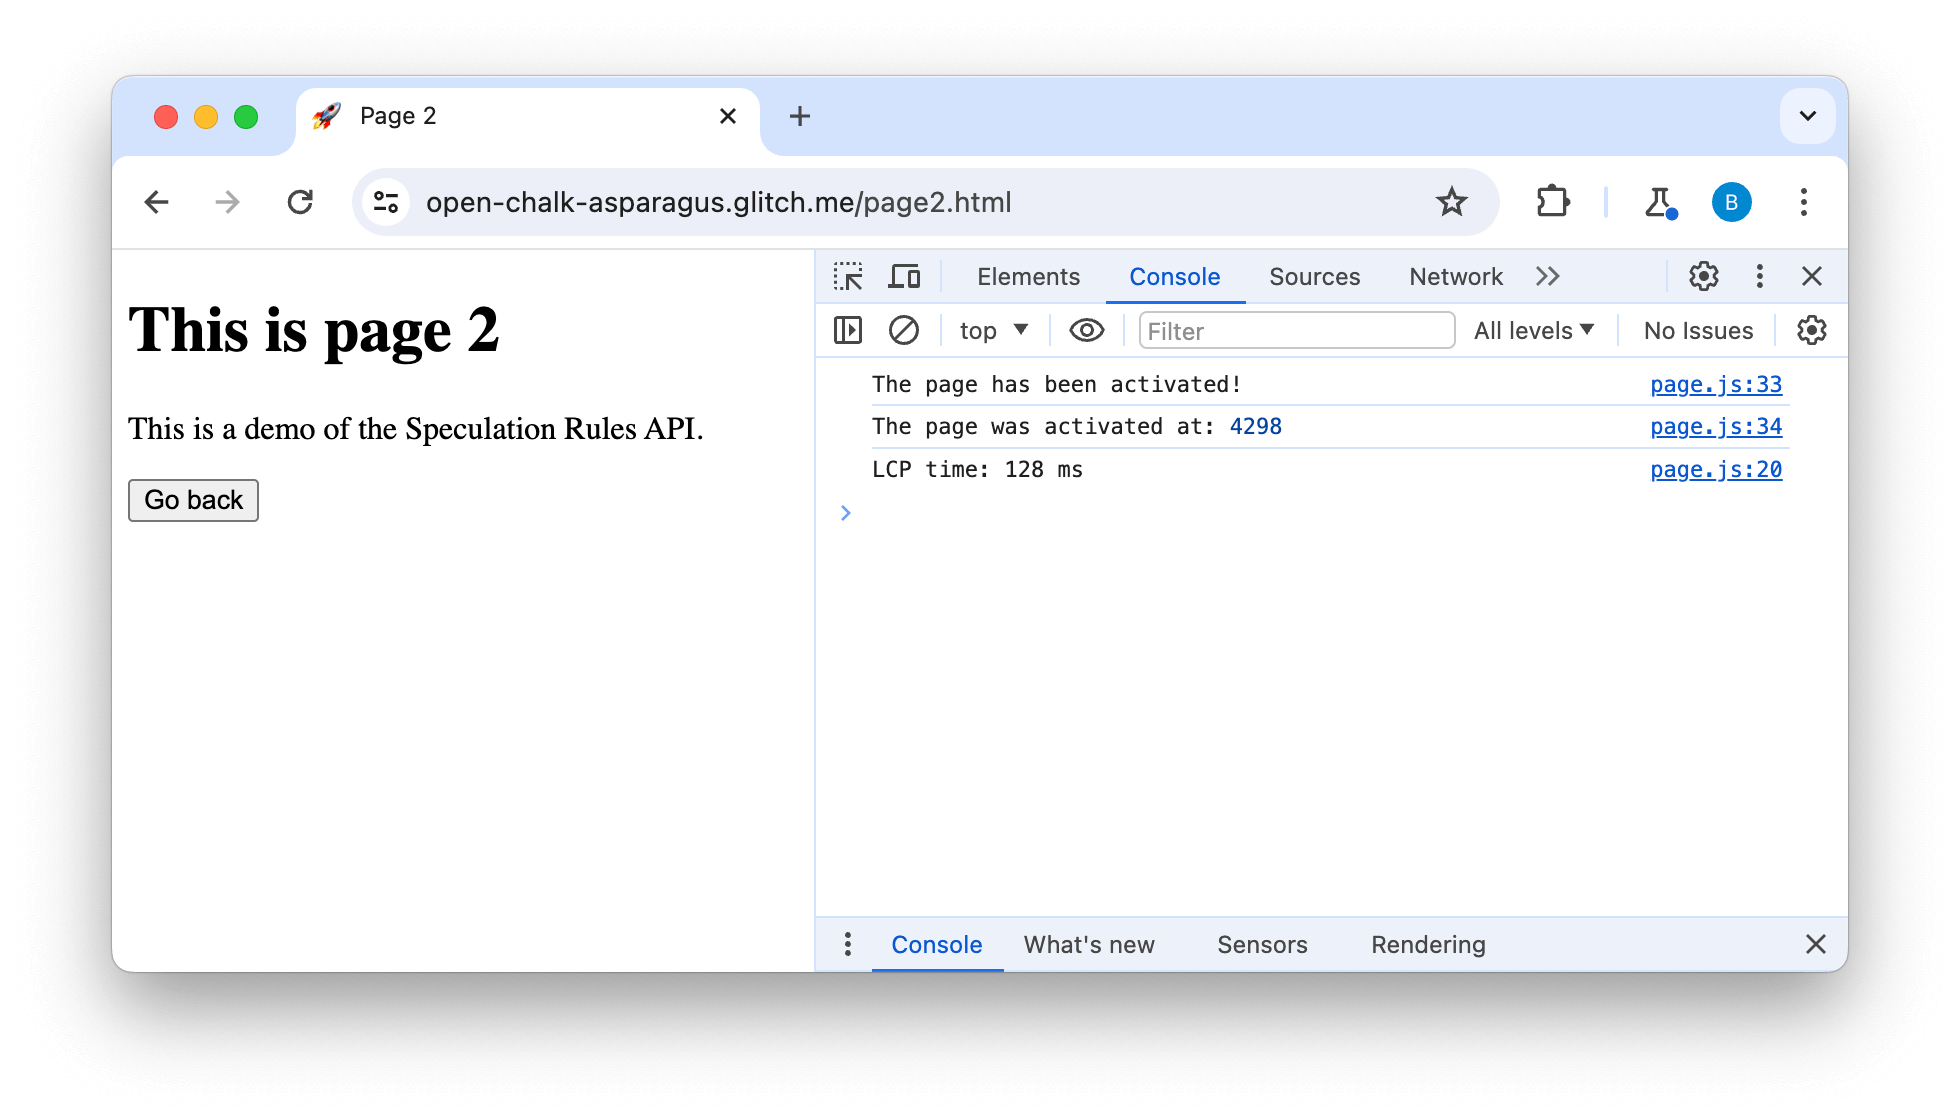The height and width of the screenshot is (1120, 1960).
Task: Click the Go back button
Action: 192,499
